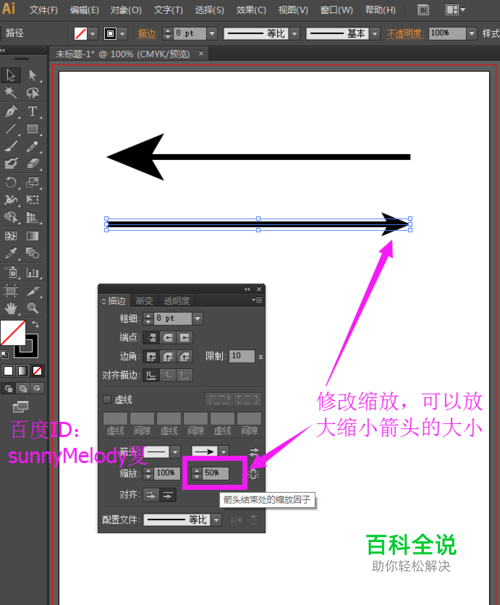Screen dimensions: 500x605
Task: Select the Column Graph tool
Action: [32, 272]
